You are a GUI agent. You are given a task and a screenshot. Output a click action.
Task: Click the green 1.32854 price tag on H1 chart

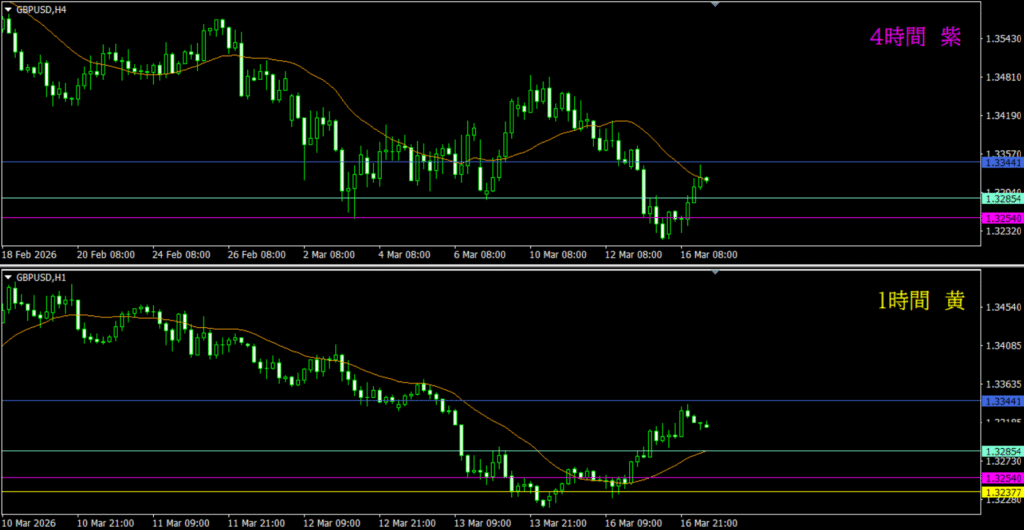coord(1002,451)
